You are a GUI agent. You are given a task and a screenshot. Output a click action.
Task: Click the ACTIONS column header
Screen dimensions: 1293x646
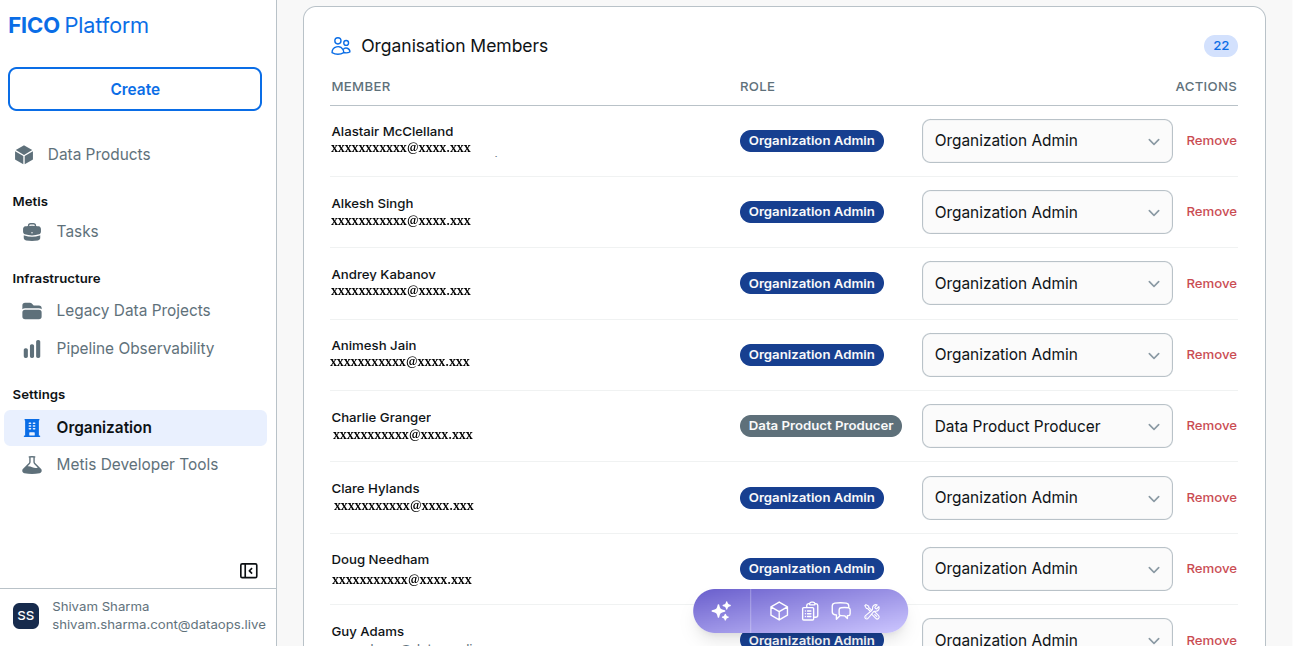pyautogui.click(x=1206, y=87)
